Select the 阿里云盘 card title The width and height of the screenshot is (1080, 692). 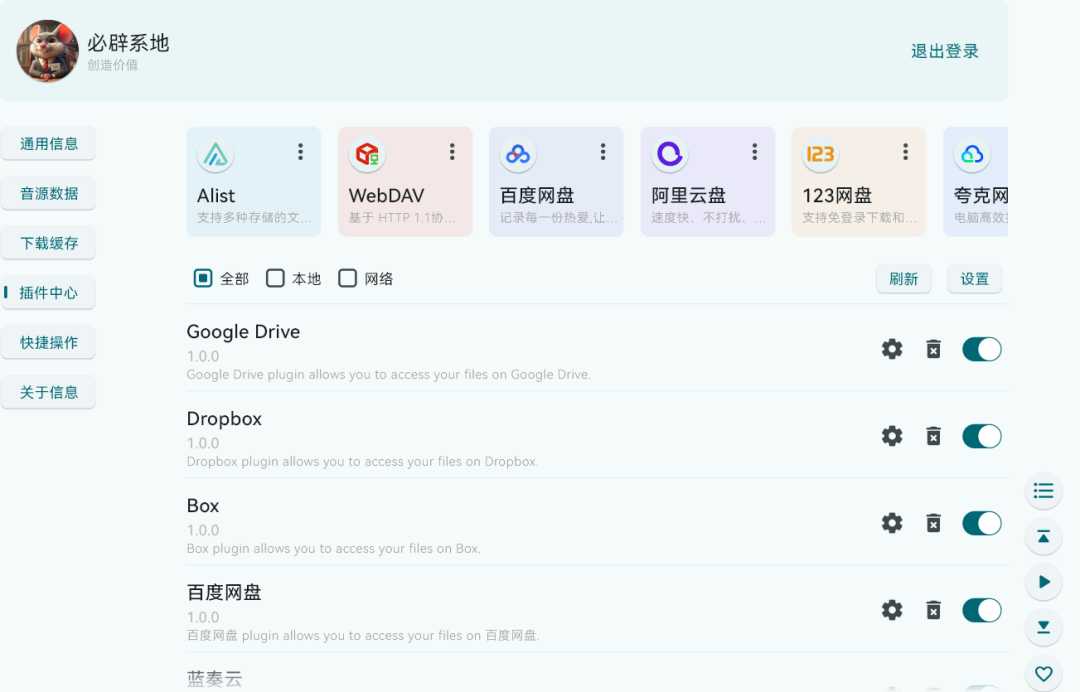point(688,196)
